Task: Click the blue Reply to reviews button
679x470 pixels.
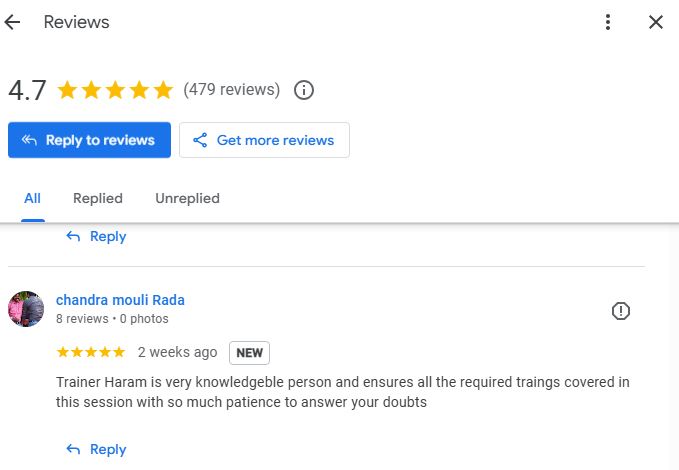Action: tap(89, 140)
